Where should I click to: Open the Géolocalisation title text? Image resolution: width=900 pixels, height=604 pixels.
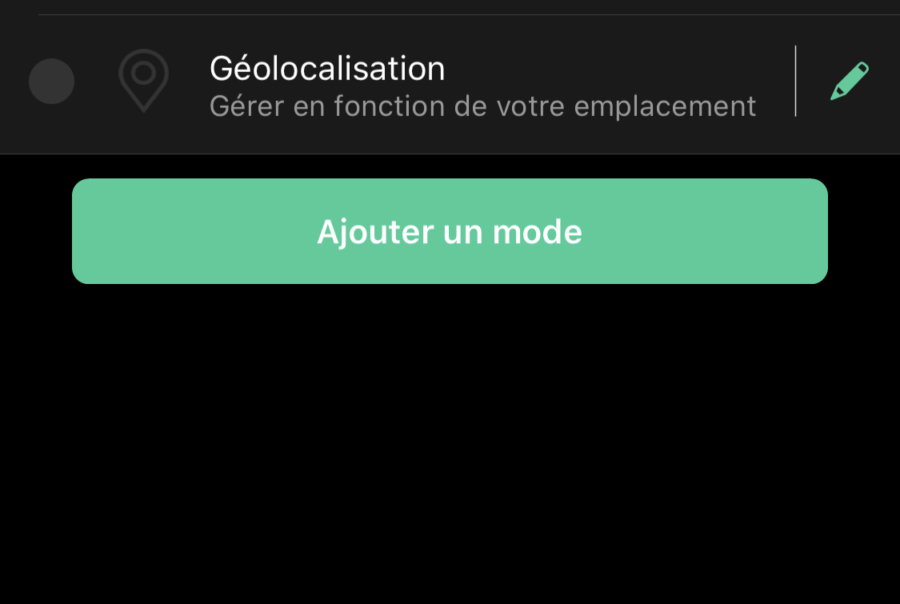[327, 68]
